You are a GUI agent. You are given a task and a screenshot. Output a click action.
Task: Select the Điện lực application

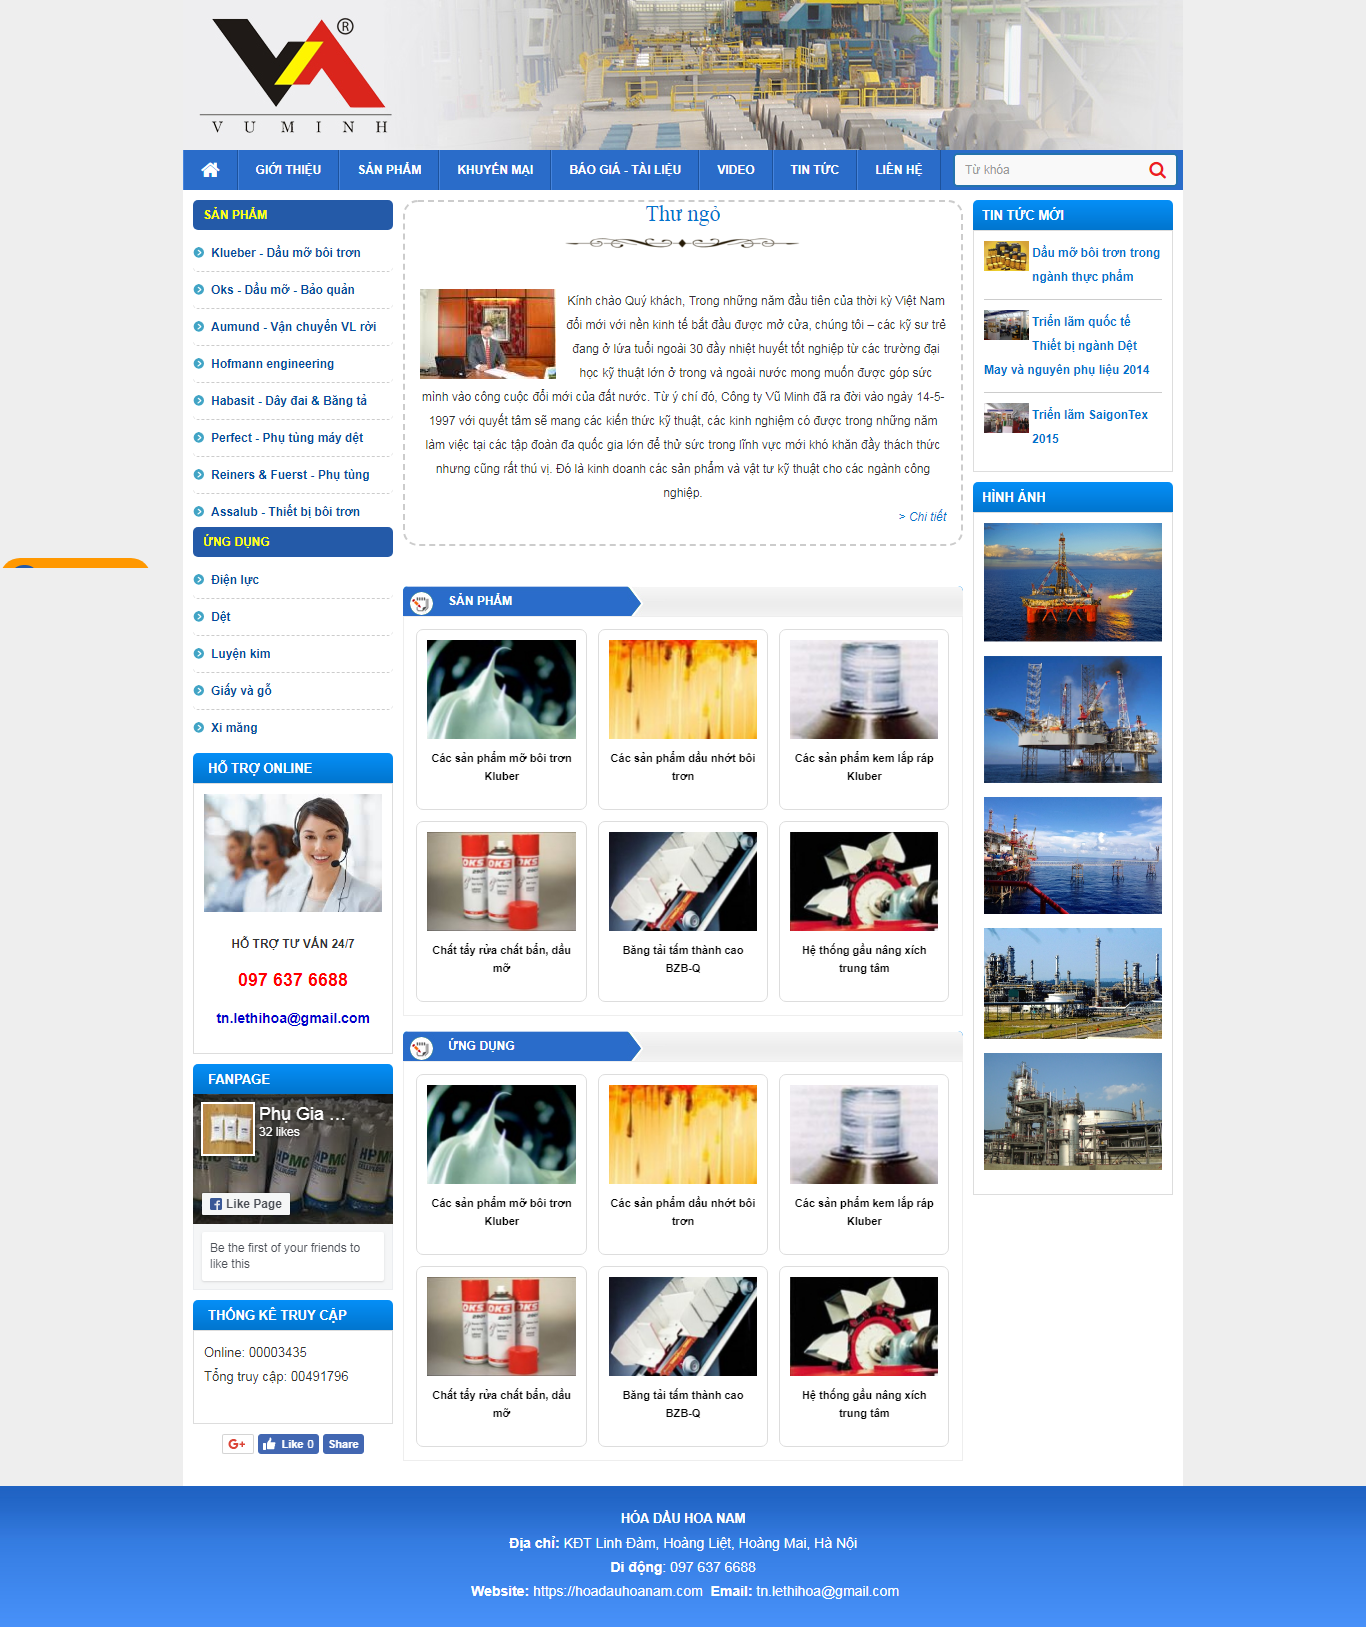pyautogui.click(x=235, y=580)
